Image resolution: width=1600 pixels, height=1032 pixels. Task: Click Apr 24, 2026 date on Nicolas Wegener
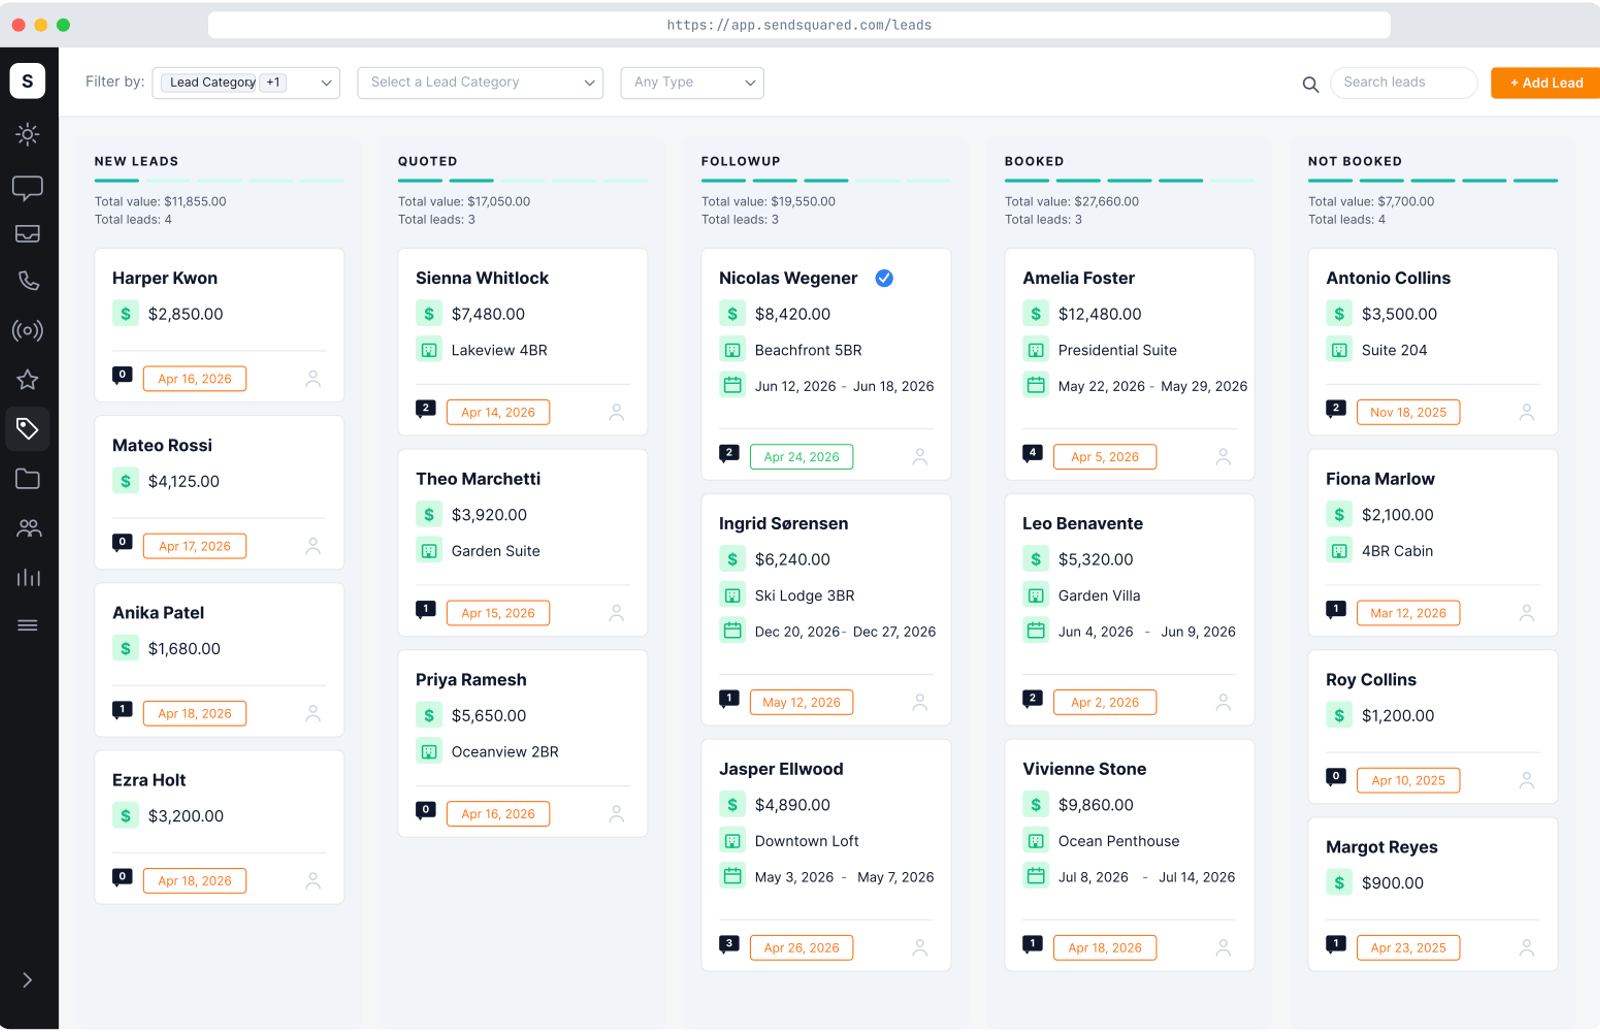click(802, 457)
